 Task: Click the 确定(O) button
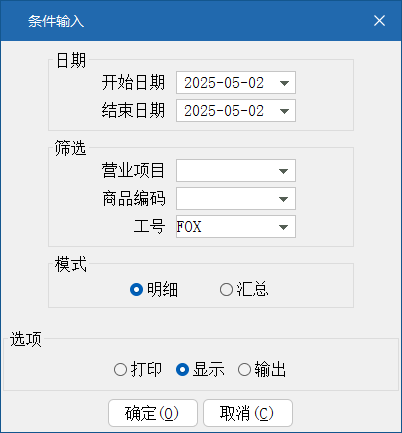pos(153,413)
